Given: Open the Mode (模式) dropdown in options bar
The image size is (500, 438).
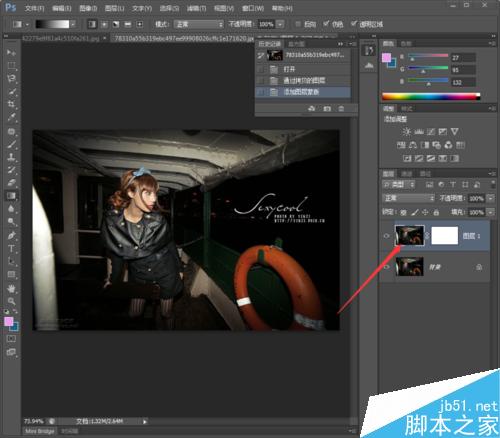Looking at the screenshot, I should point(199,24).
